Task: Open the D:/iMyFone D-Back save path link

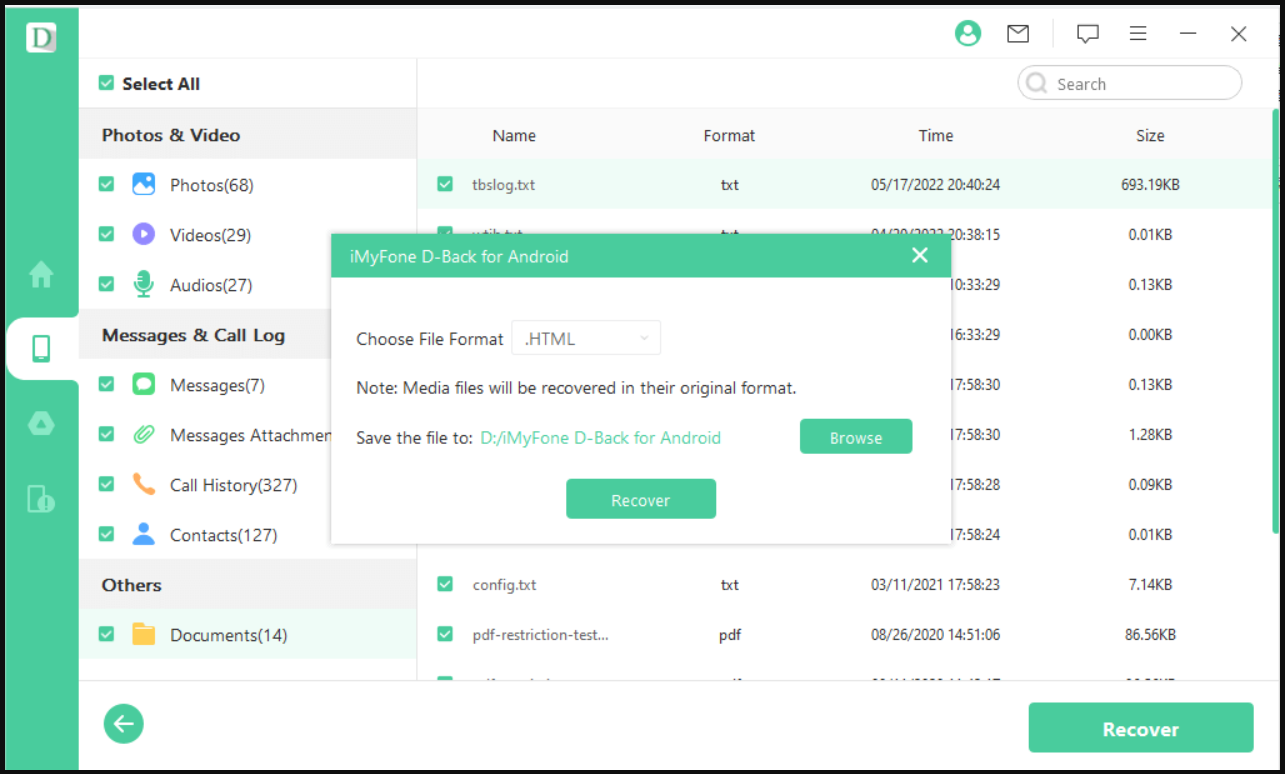Action: pyautogui.click(x=600, y=437)
